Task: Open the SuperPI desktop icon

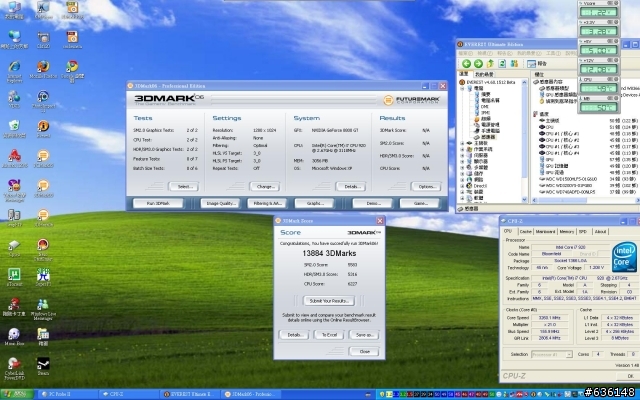Action: pyautogui.click(x=43, y=276)
